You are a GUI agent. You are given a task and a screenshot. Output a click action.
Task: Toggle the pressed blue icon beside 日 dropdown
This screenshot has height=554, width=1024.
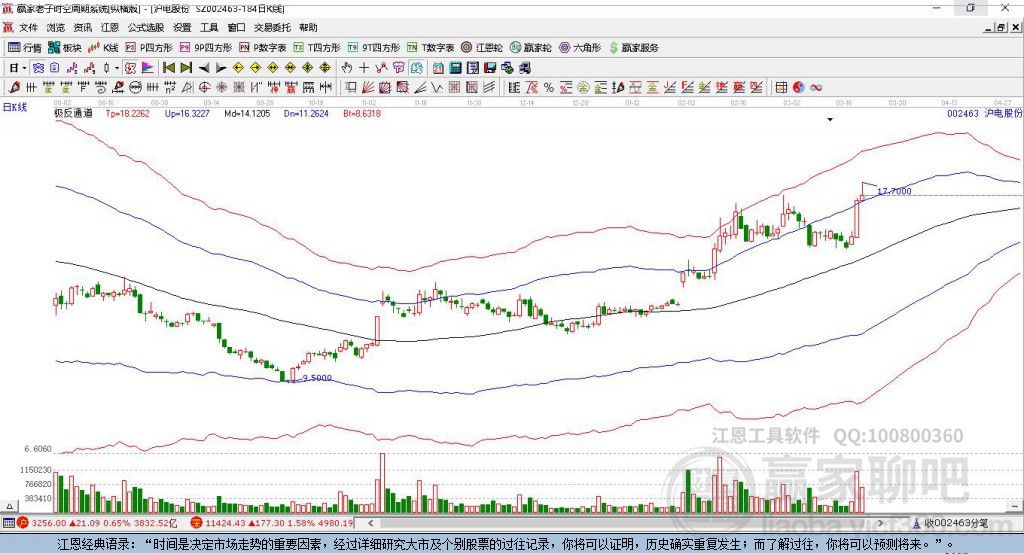point(38,68)
